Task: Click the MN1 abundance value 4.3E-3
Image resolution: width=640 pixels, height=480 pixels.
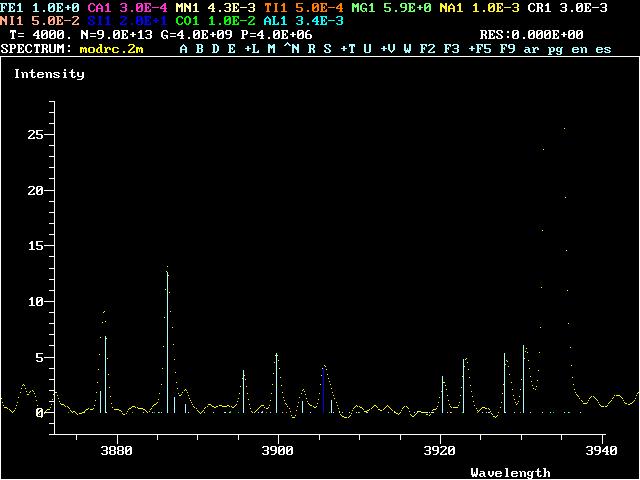Action: pyautogui.click(x=231, y=8)
